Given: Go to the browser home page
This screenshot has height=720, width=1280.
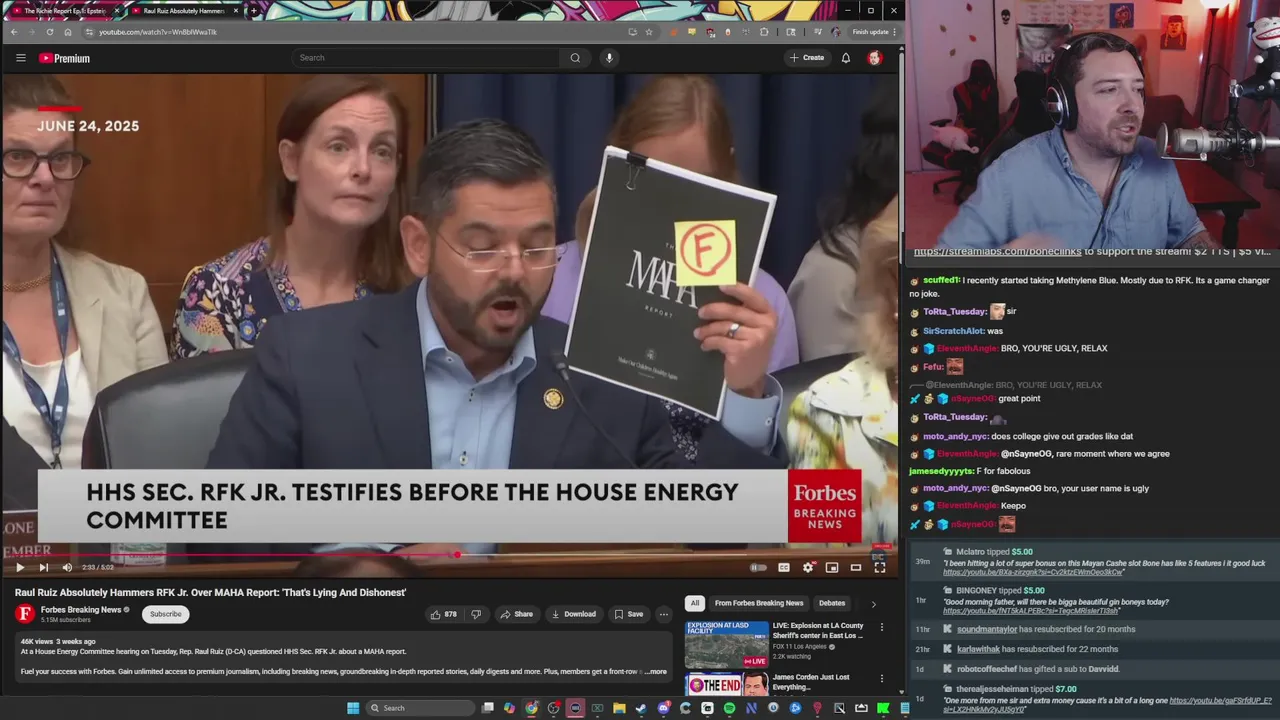Looking at the screenshot, I should click(x=68, y=32).
